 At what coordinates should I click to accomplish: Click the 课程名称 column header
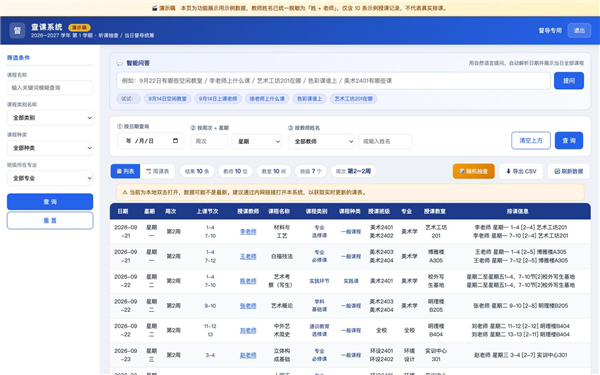pos(279,211)
